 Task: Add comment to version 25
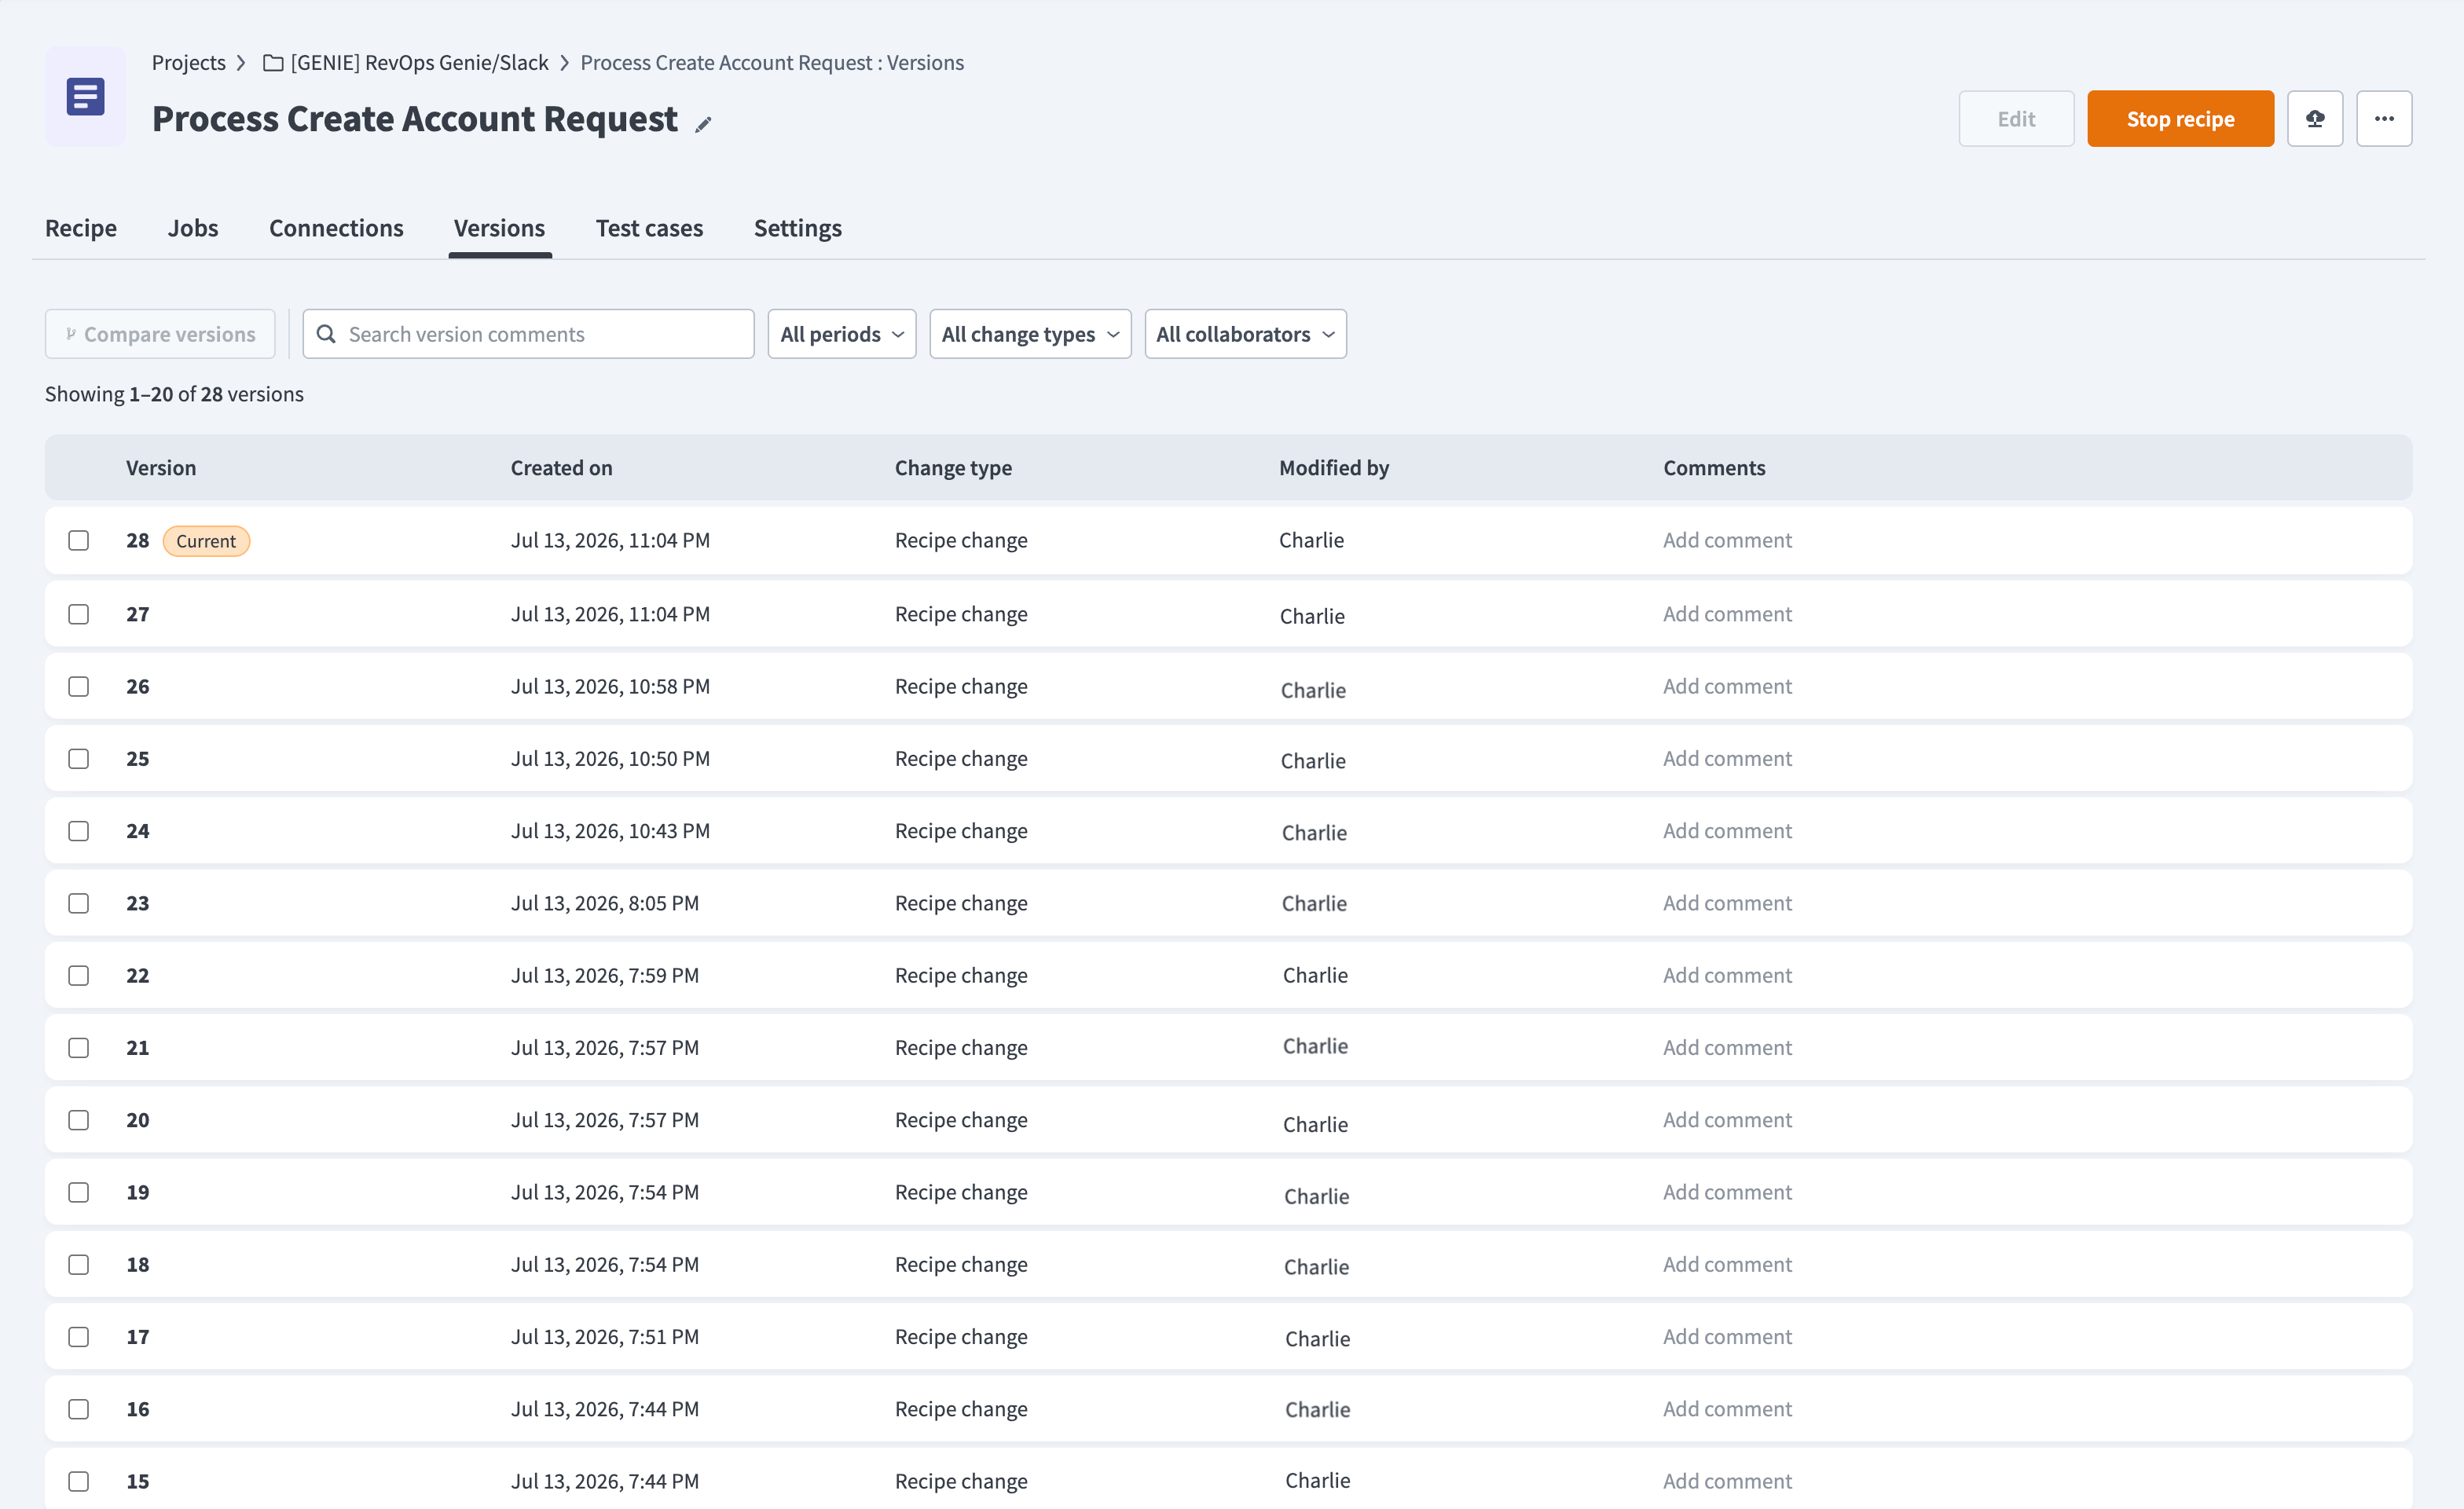[1727, 759]
